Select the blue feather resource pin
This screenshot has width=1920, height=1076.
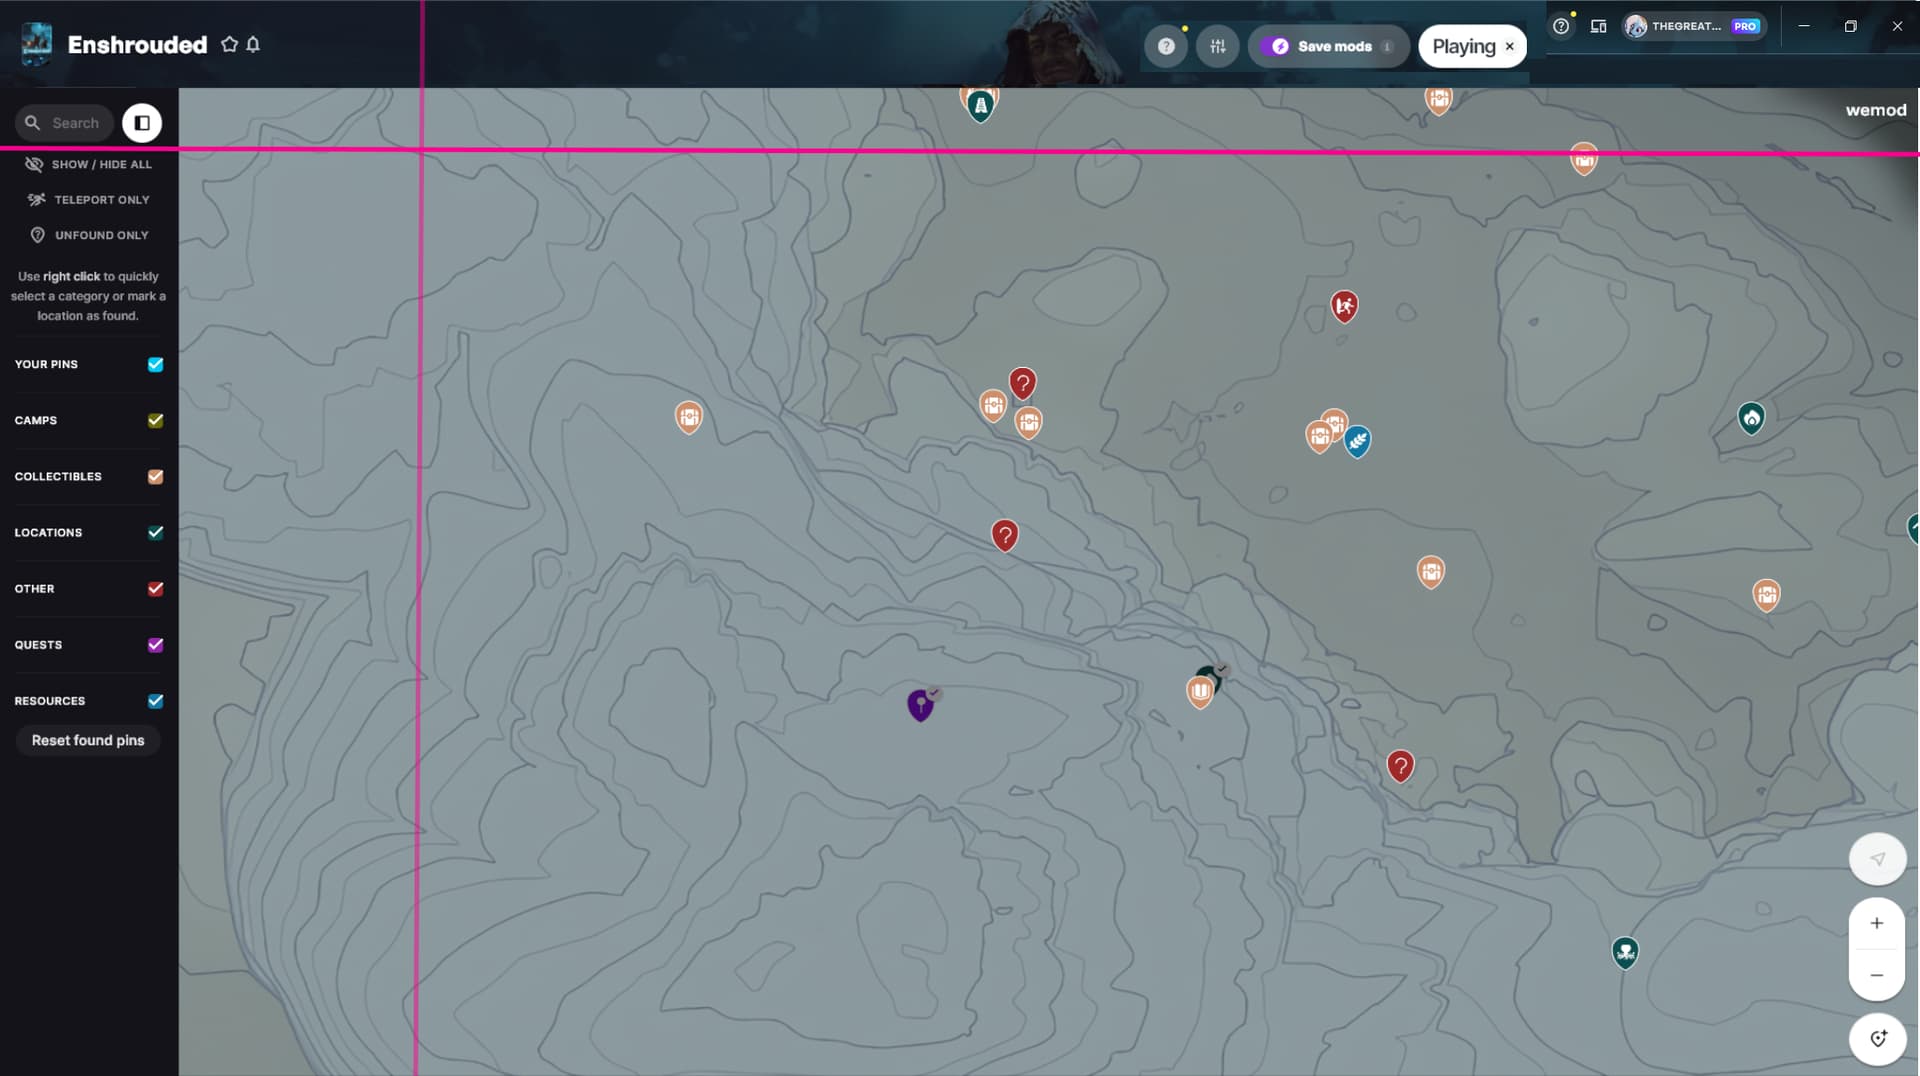(1357, 440)
